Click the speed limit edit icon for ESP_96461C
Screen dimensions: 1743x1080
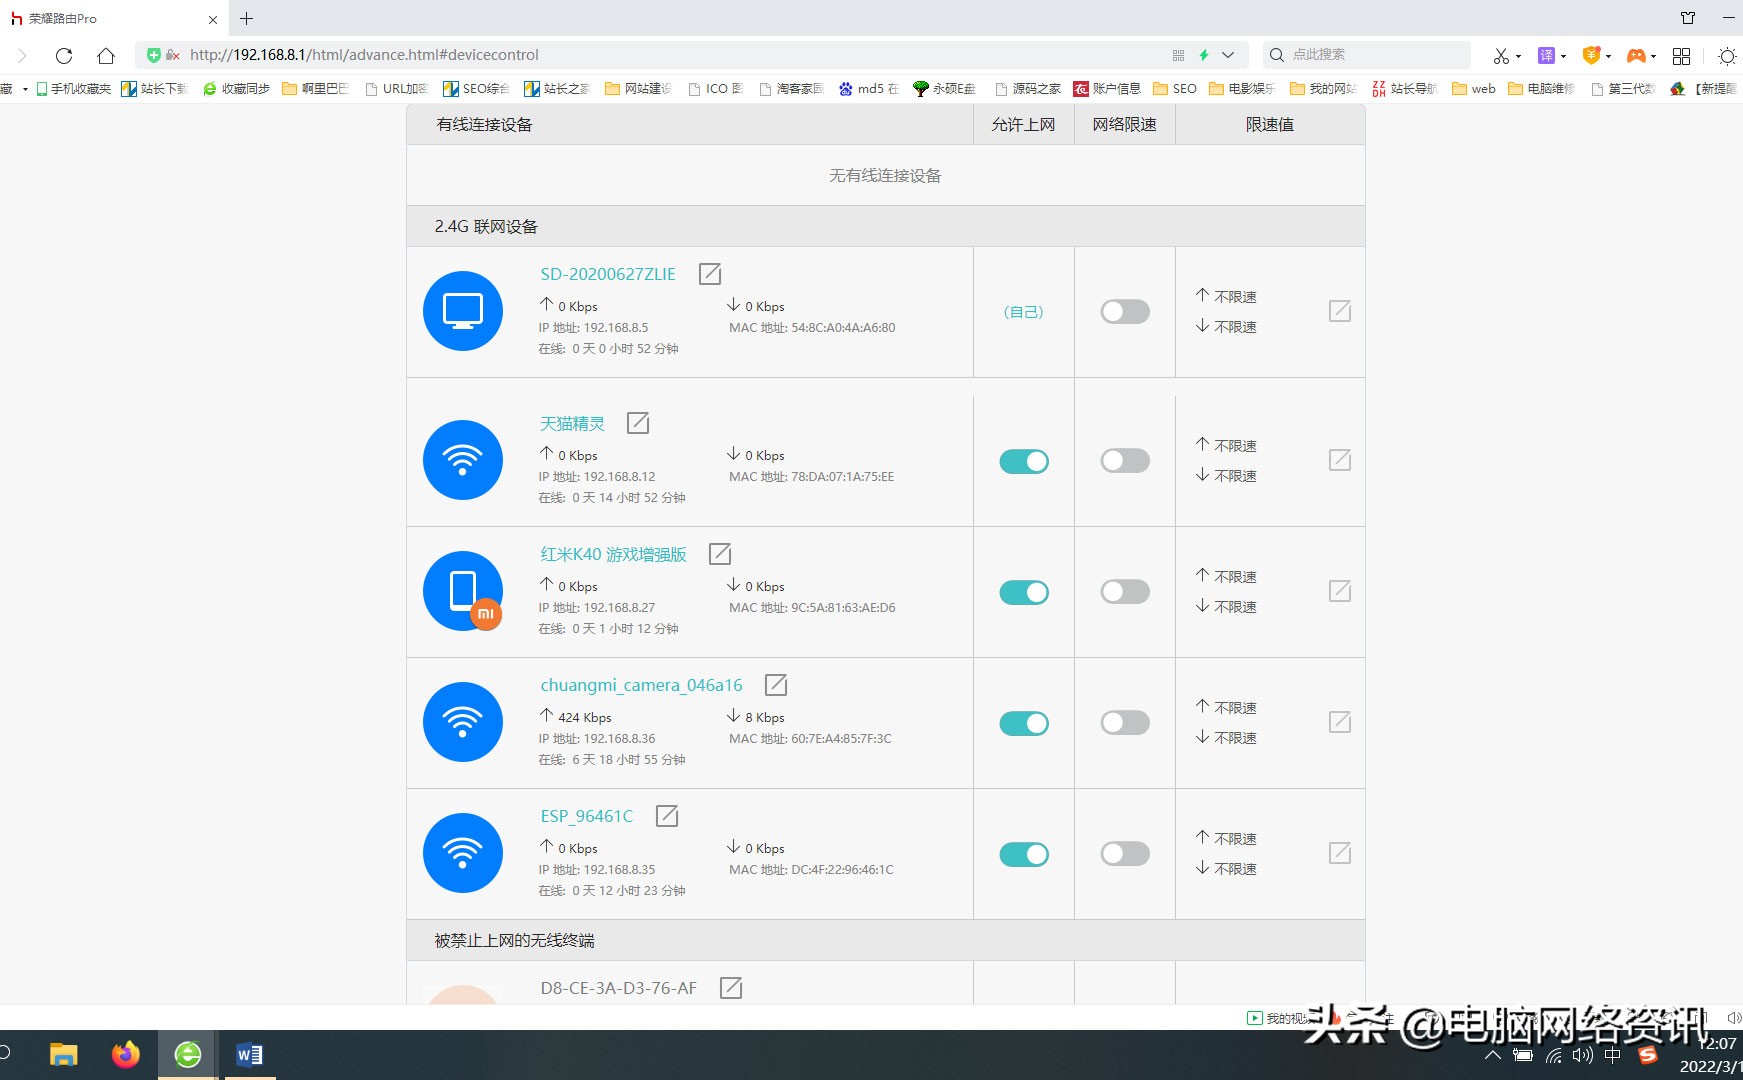(x=1340, y=853)
